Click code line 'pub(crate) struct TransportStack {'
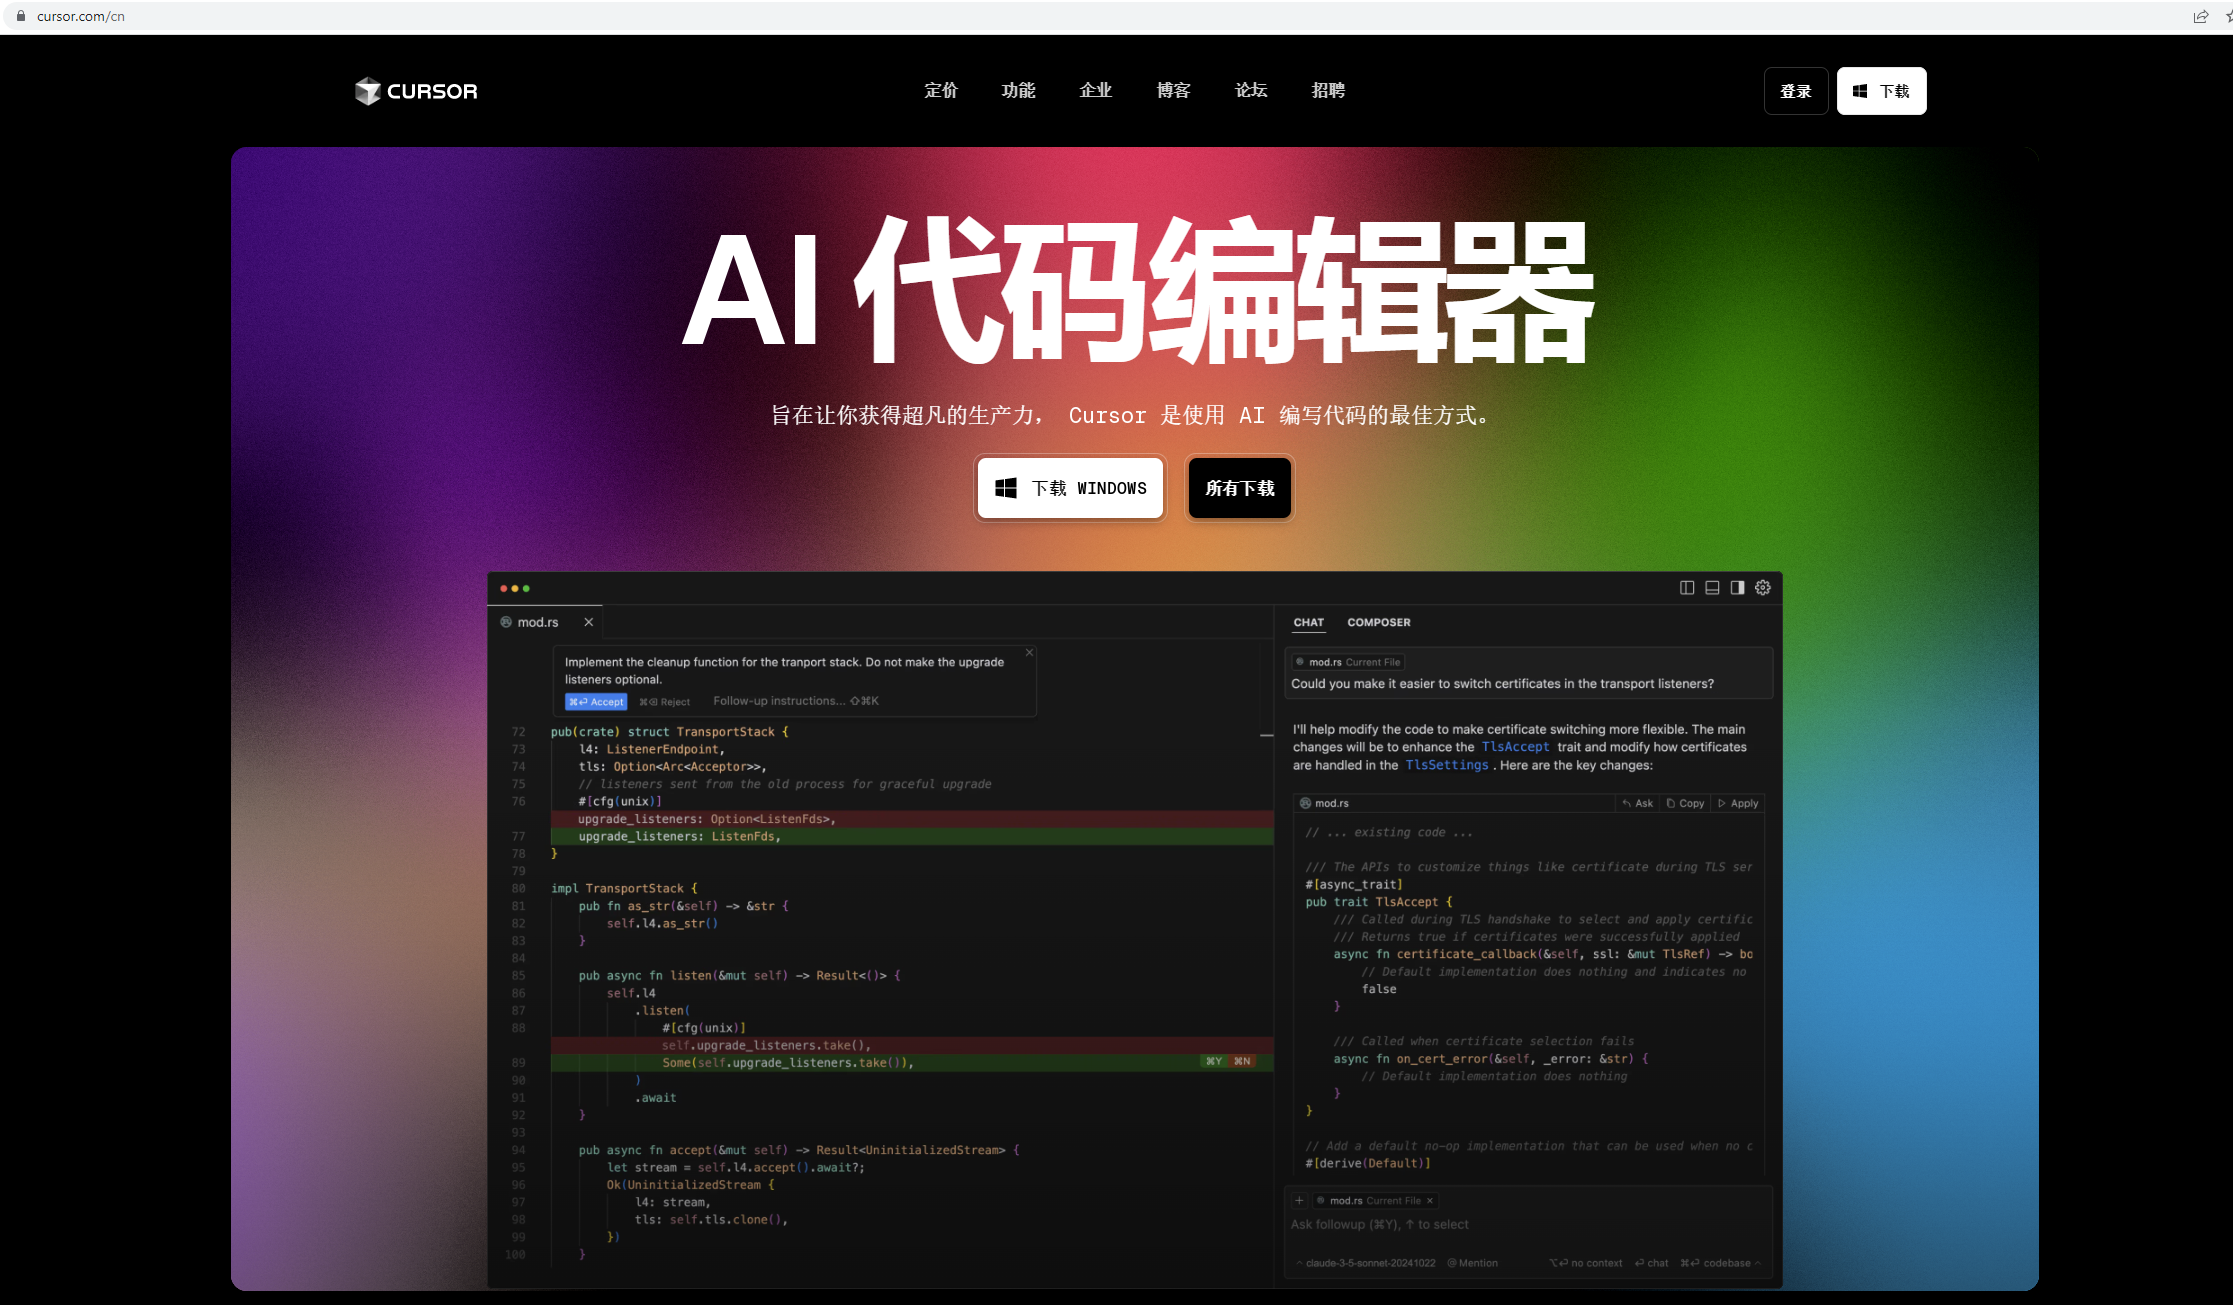 [669, 732]
